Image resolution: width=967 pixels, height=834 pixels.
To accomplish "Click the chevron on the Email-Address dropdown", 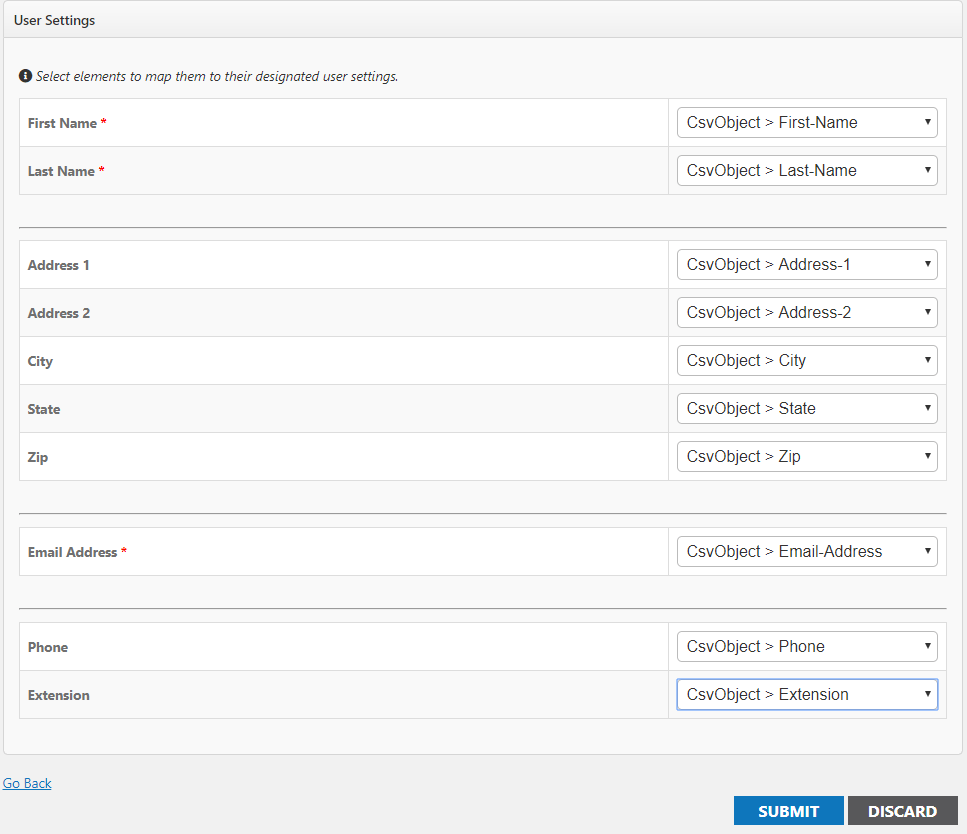I will click(x=925, y=551).
